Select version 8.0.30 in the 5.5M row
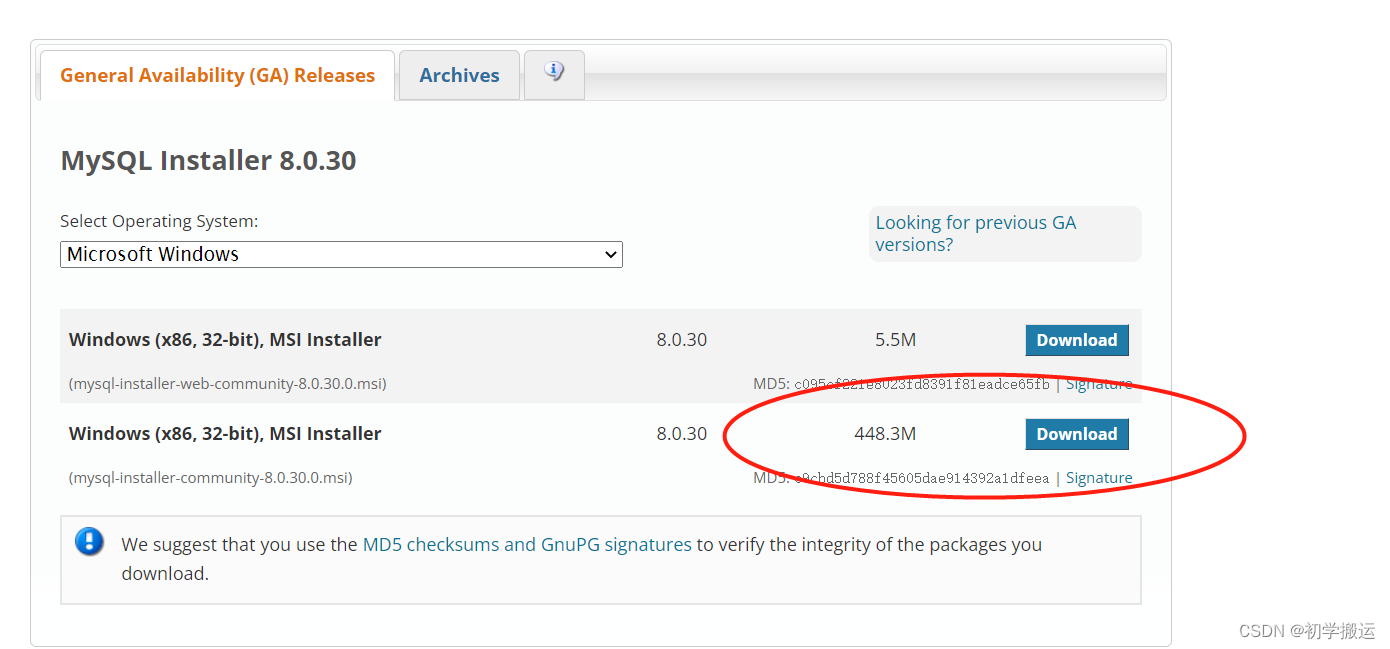Screen dimensions: 1390x649 [682, 340]
